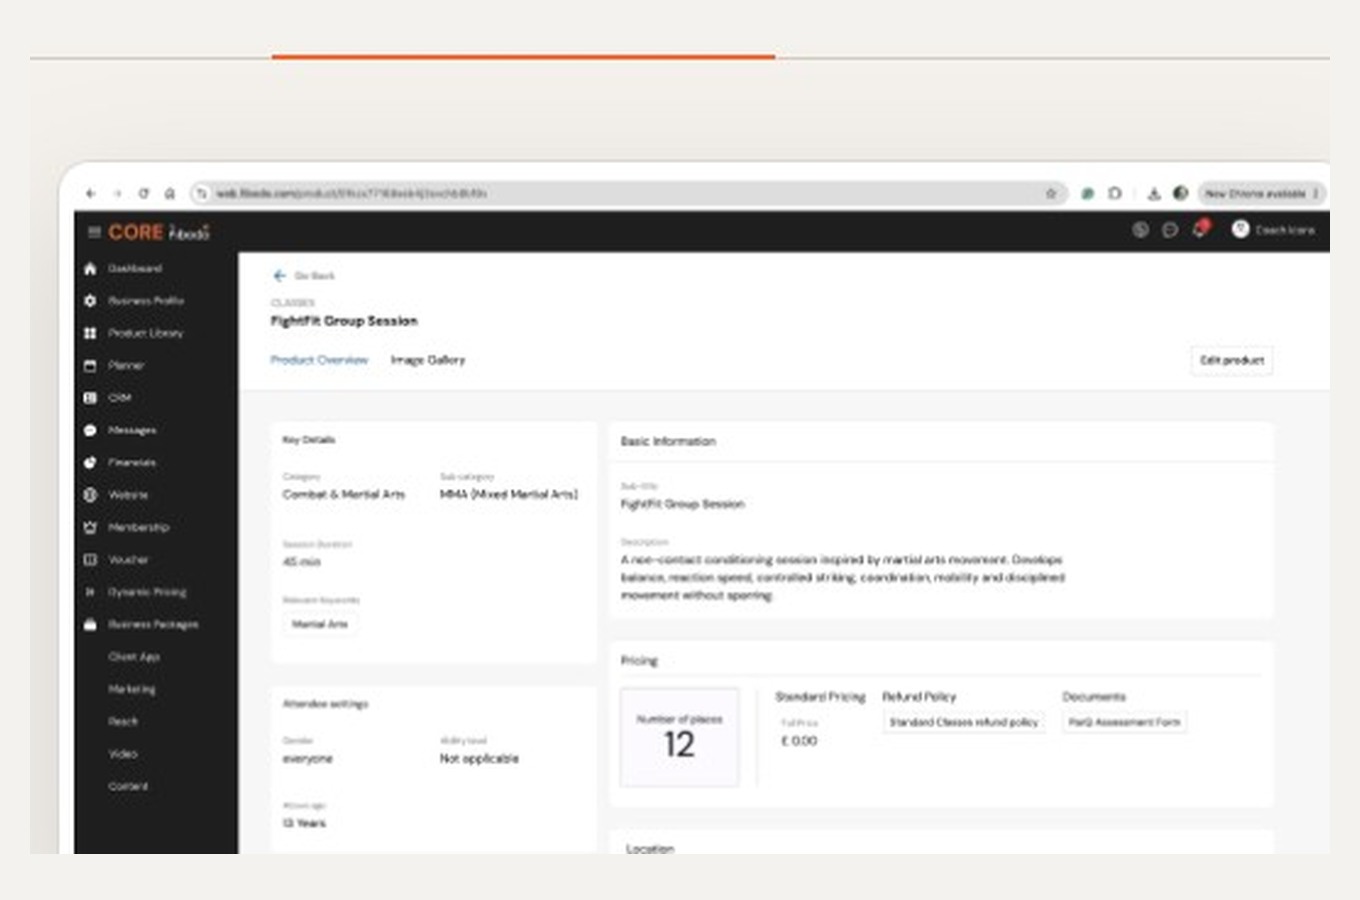Click the Go Back link
Viewport: 1360px width, 900px height.
click(x=304, y=276)
